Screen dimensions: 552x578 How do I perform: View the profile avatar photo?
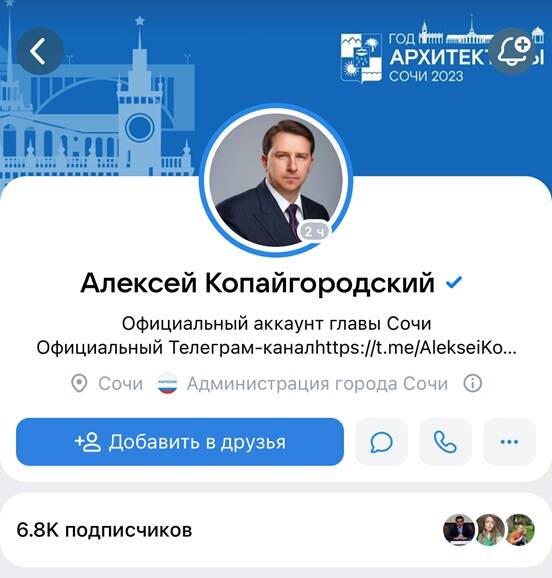[x=276, y=180]
